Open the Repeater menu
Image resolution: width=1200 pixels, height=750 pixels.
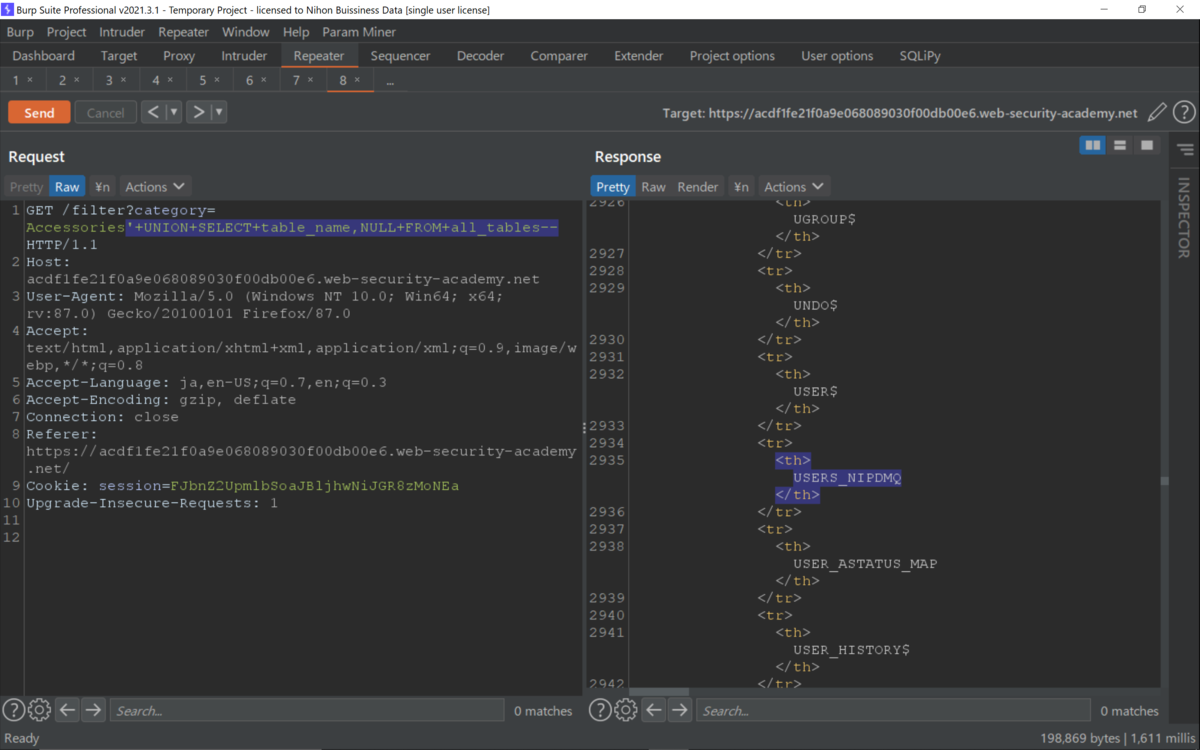click(x=183, y=32)
